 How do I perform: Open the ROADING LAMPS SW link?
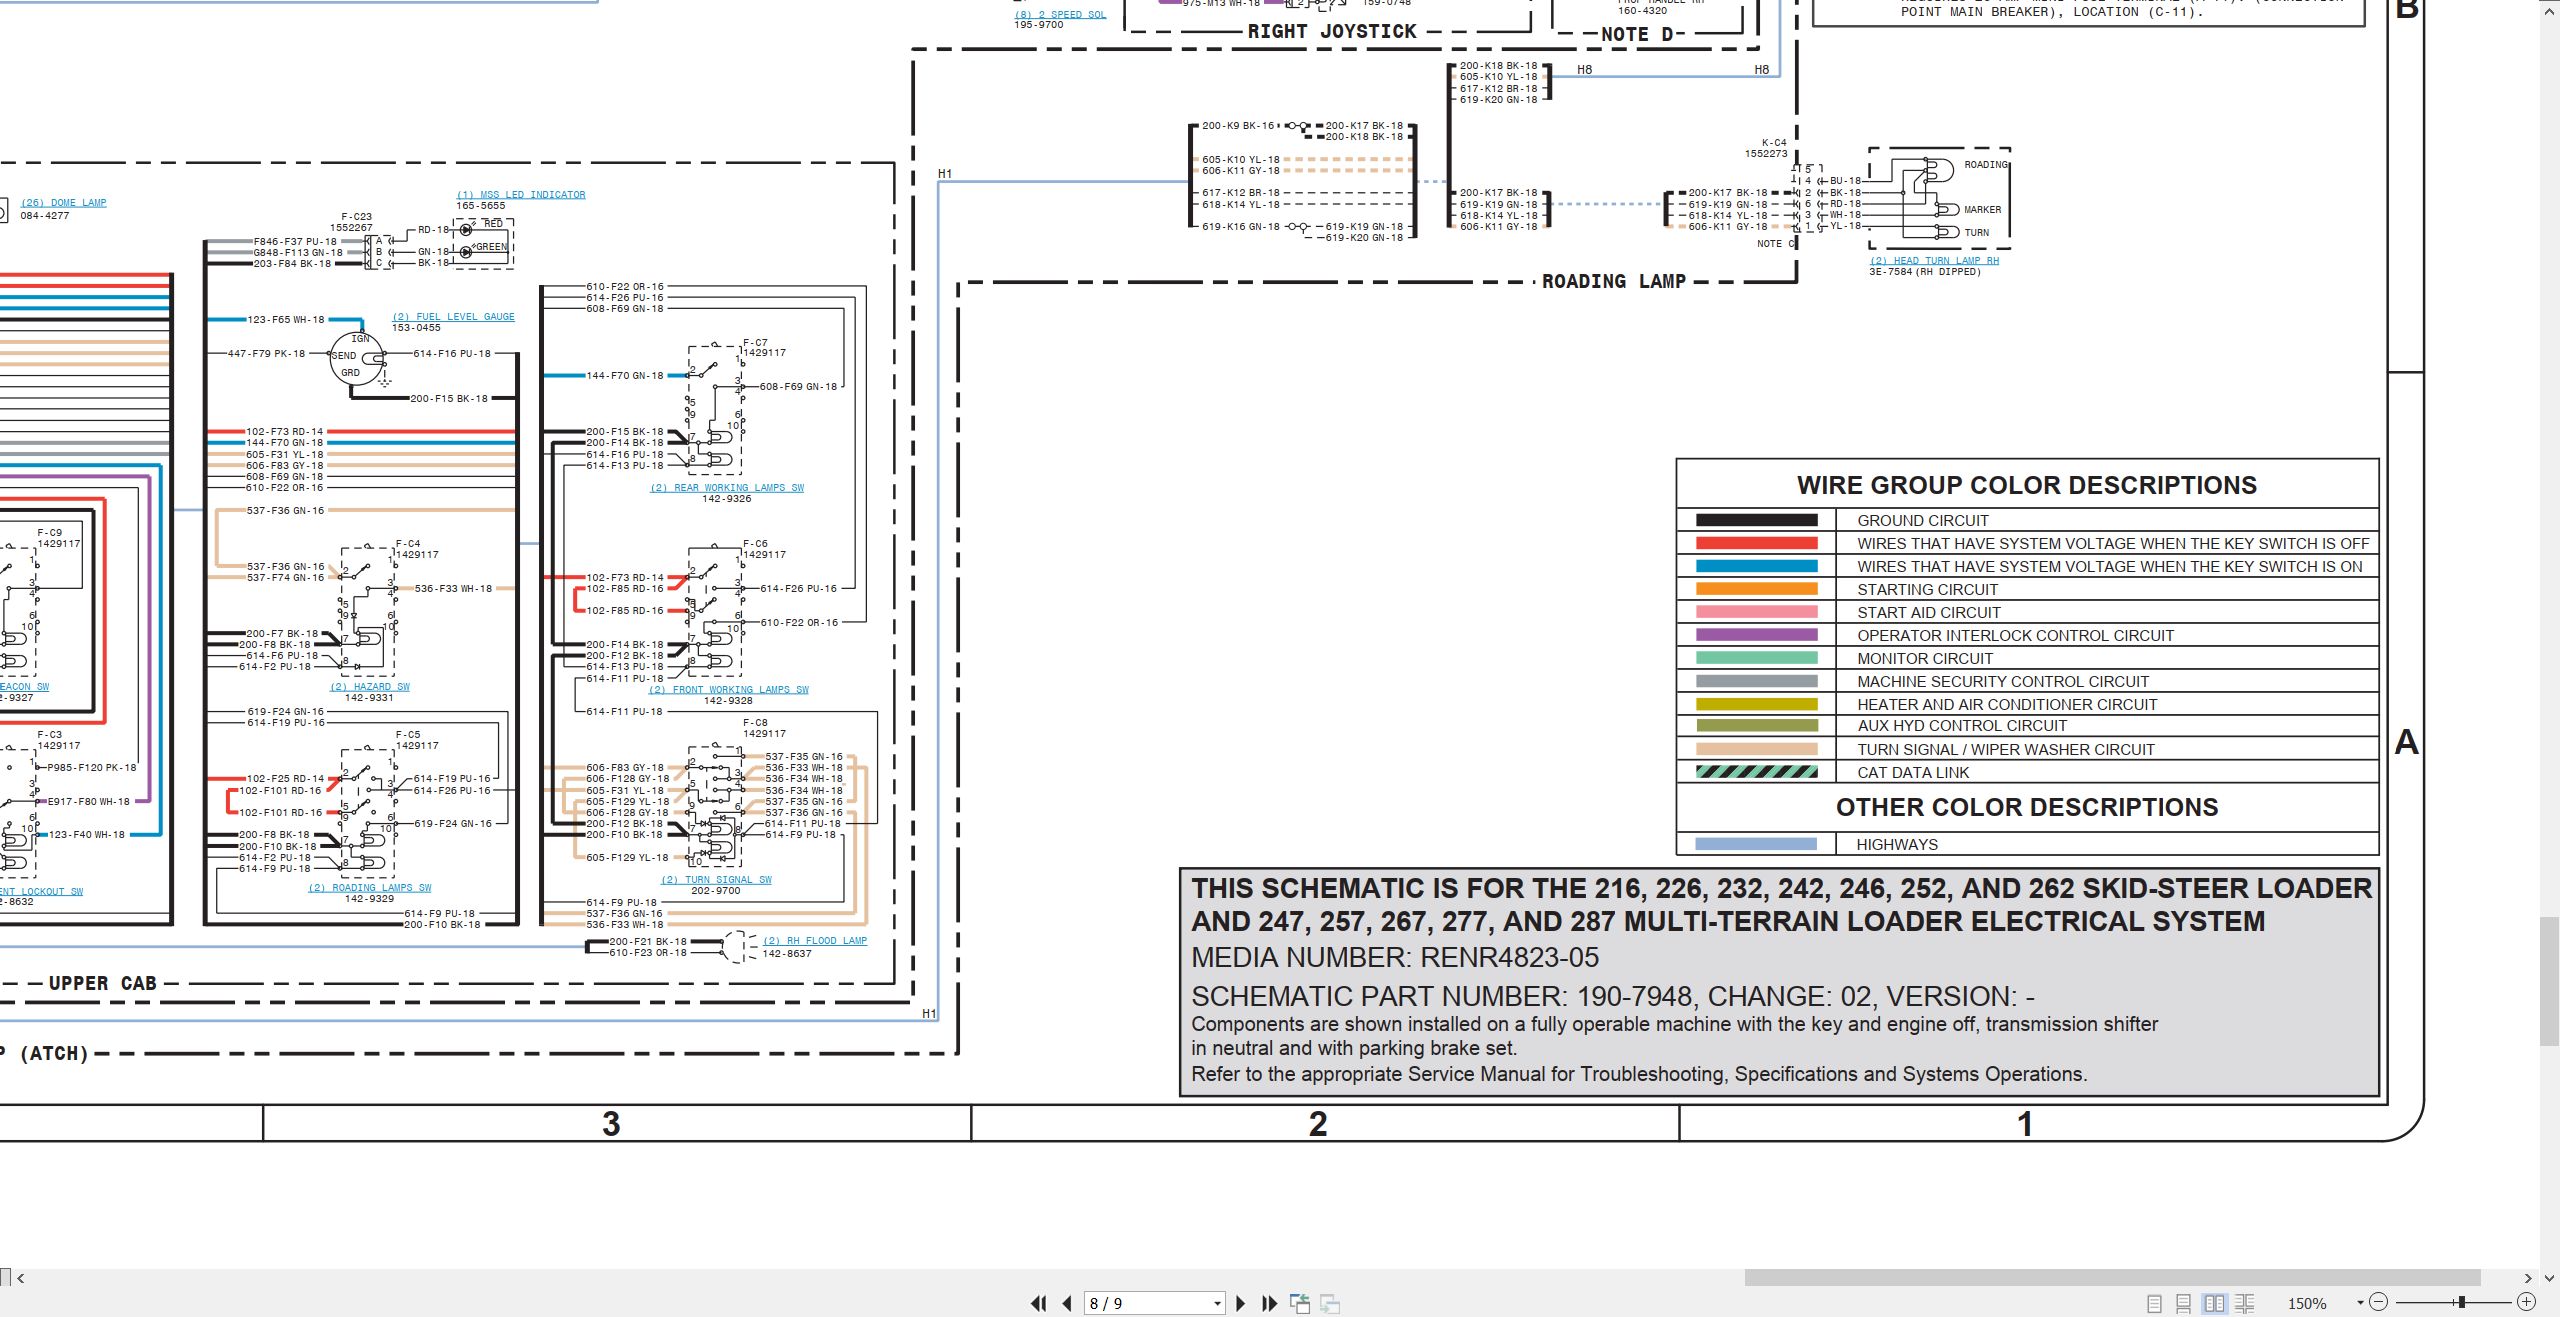pyautogui.click(x=370, y=888)
